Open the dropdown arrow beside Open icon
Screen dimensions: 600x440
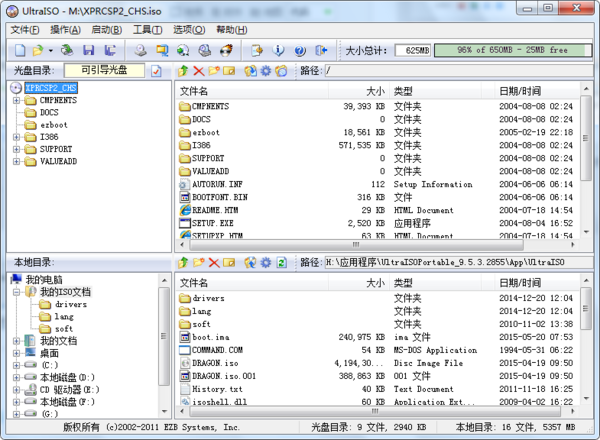[x=51, y=51]
